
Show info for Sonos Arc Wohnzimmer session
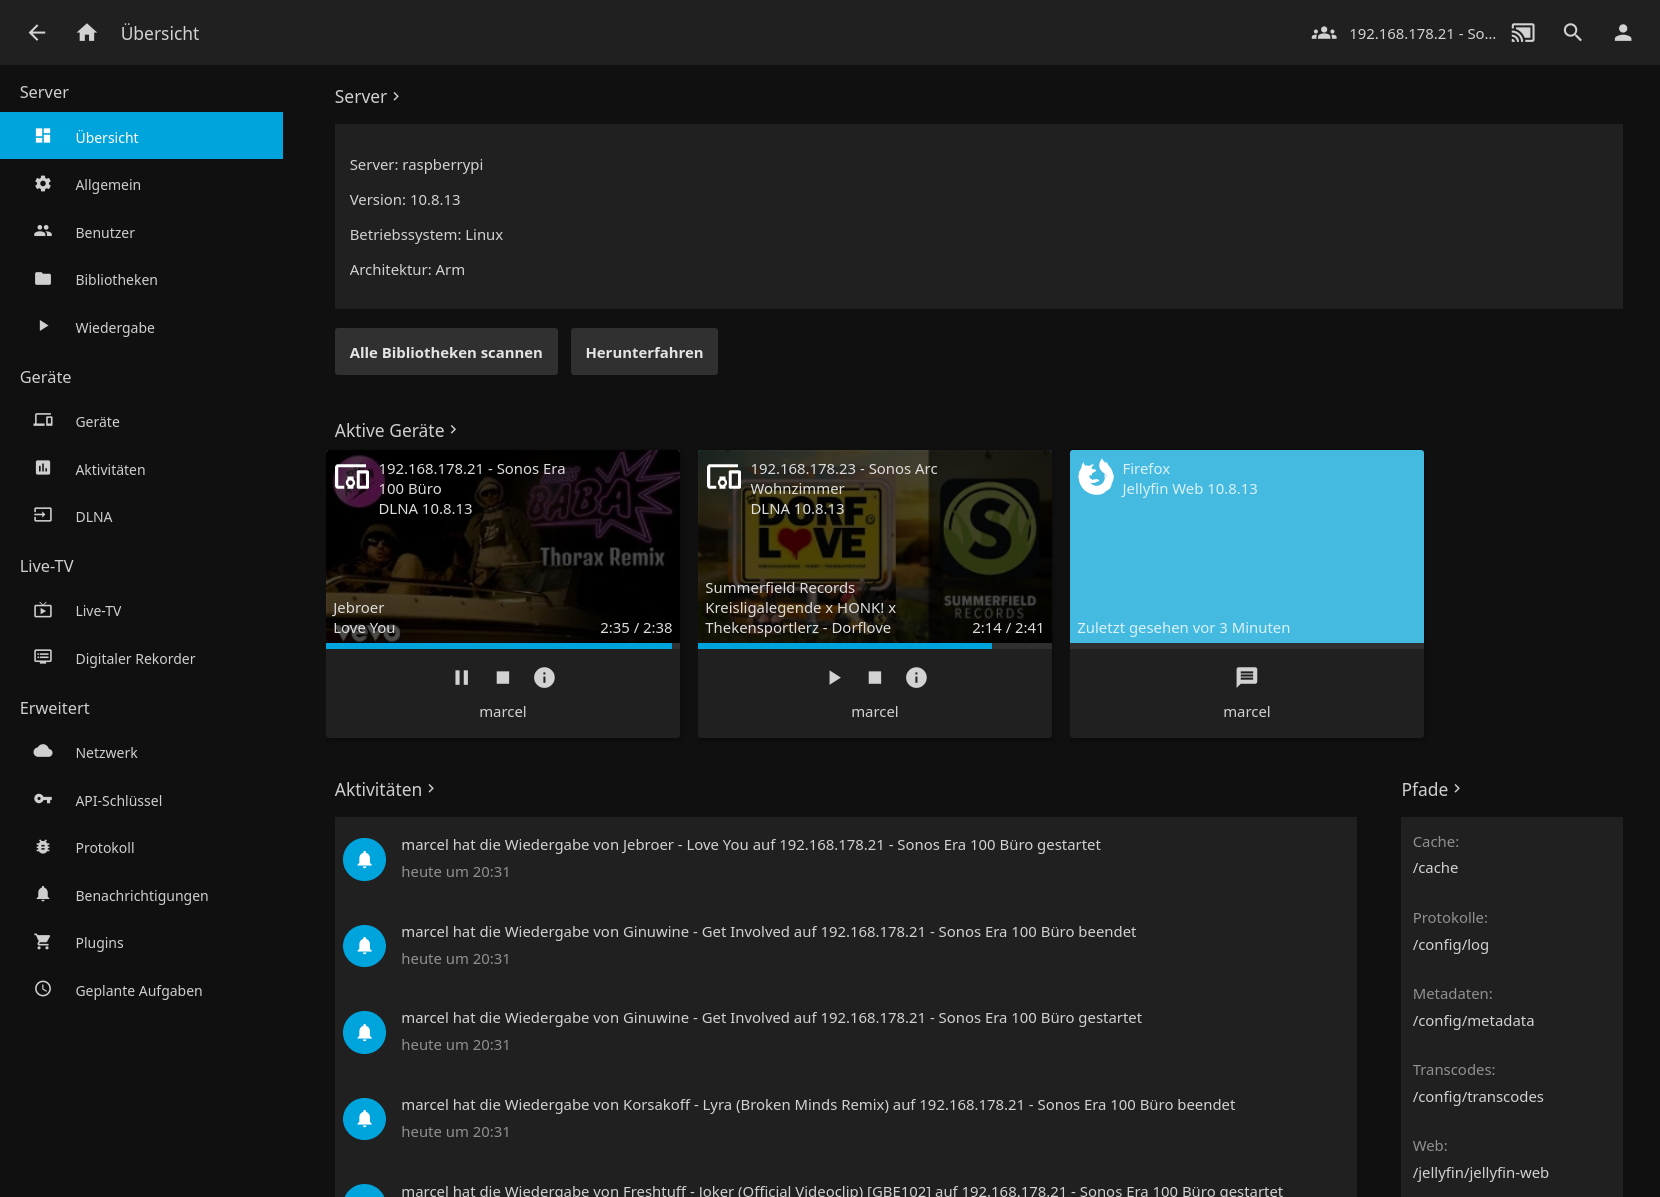coord(916,678)
